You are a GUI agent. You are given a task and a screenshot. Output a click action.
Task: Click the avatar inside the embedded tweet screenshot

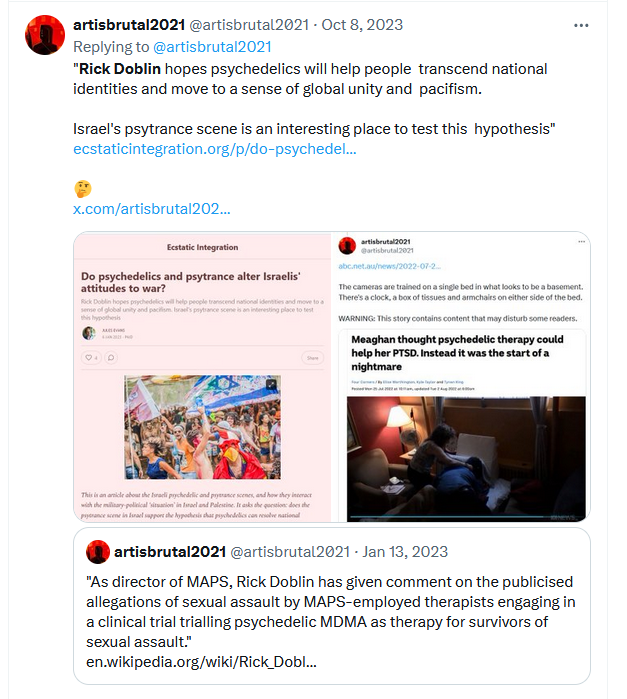(347, 246)
